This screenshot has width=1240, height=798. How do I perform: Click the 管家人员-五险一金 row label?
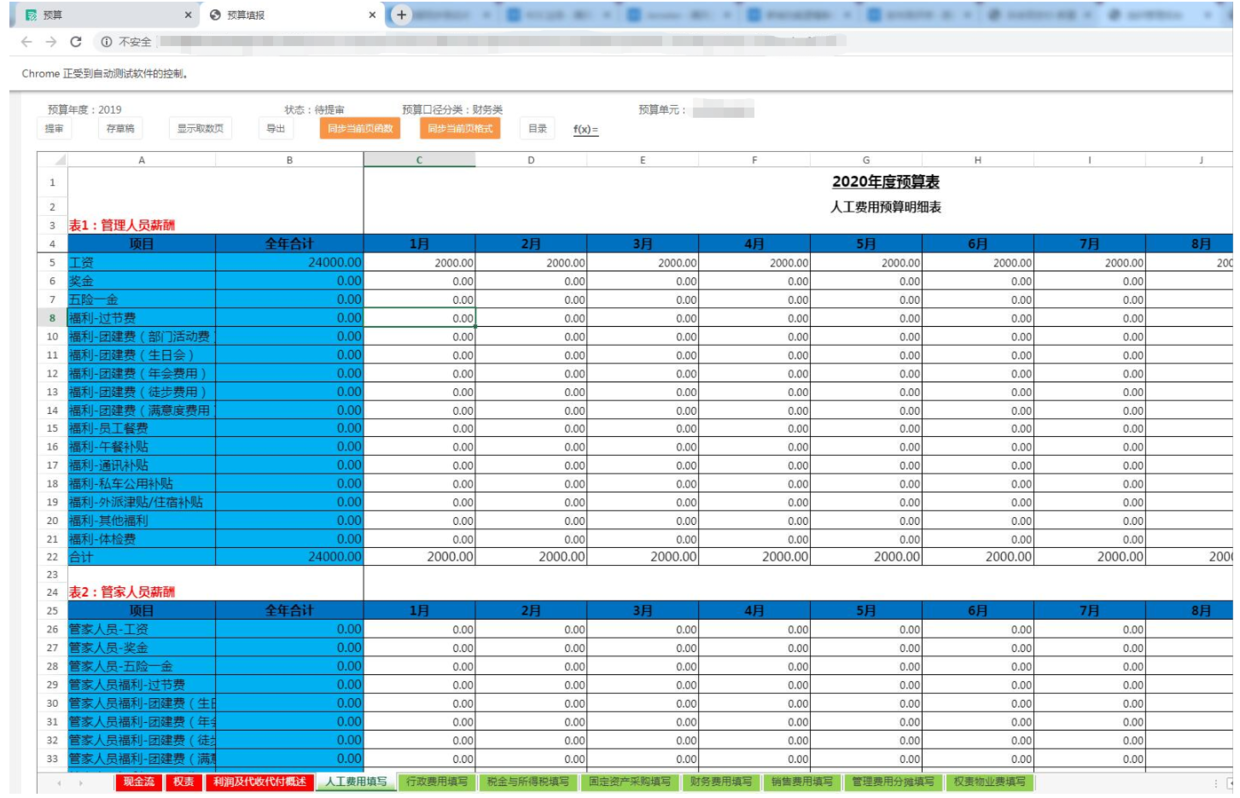(x=142, y=666)
